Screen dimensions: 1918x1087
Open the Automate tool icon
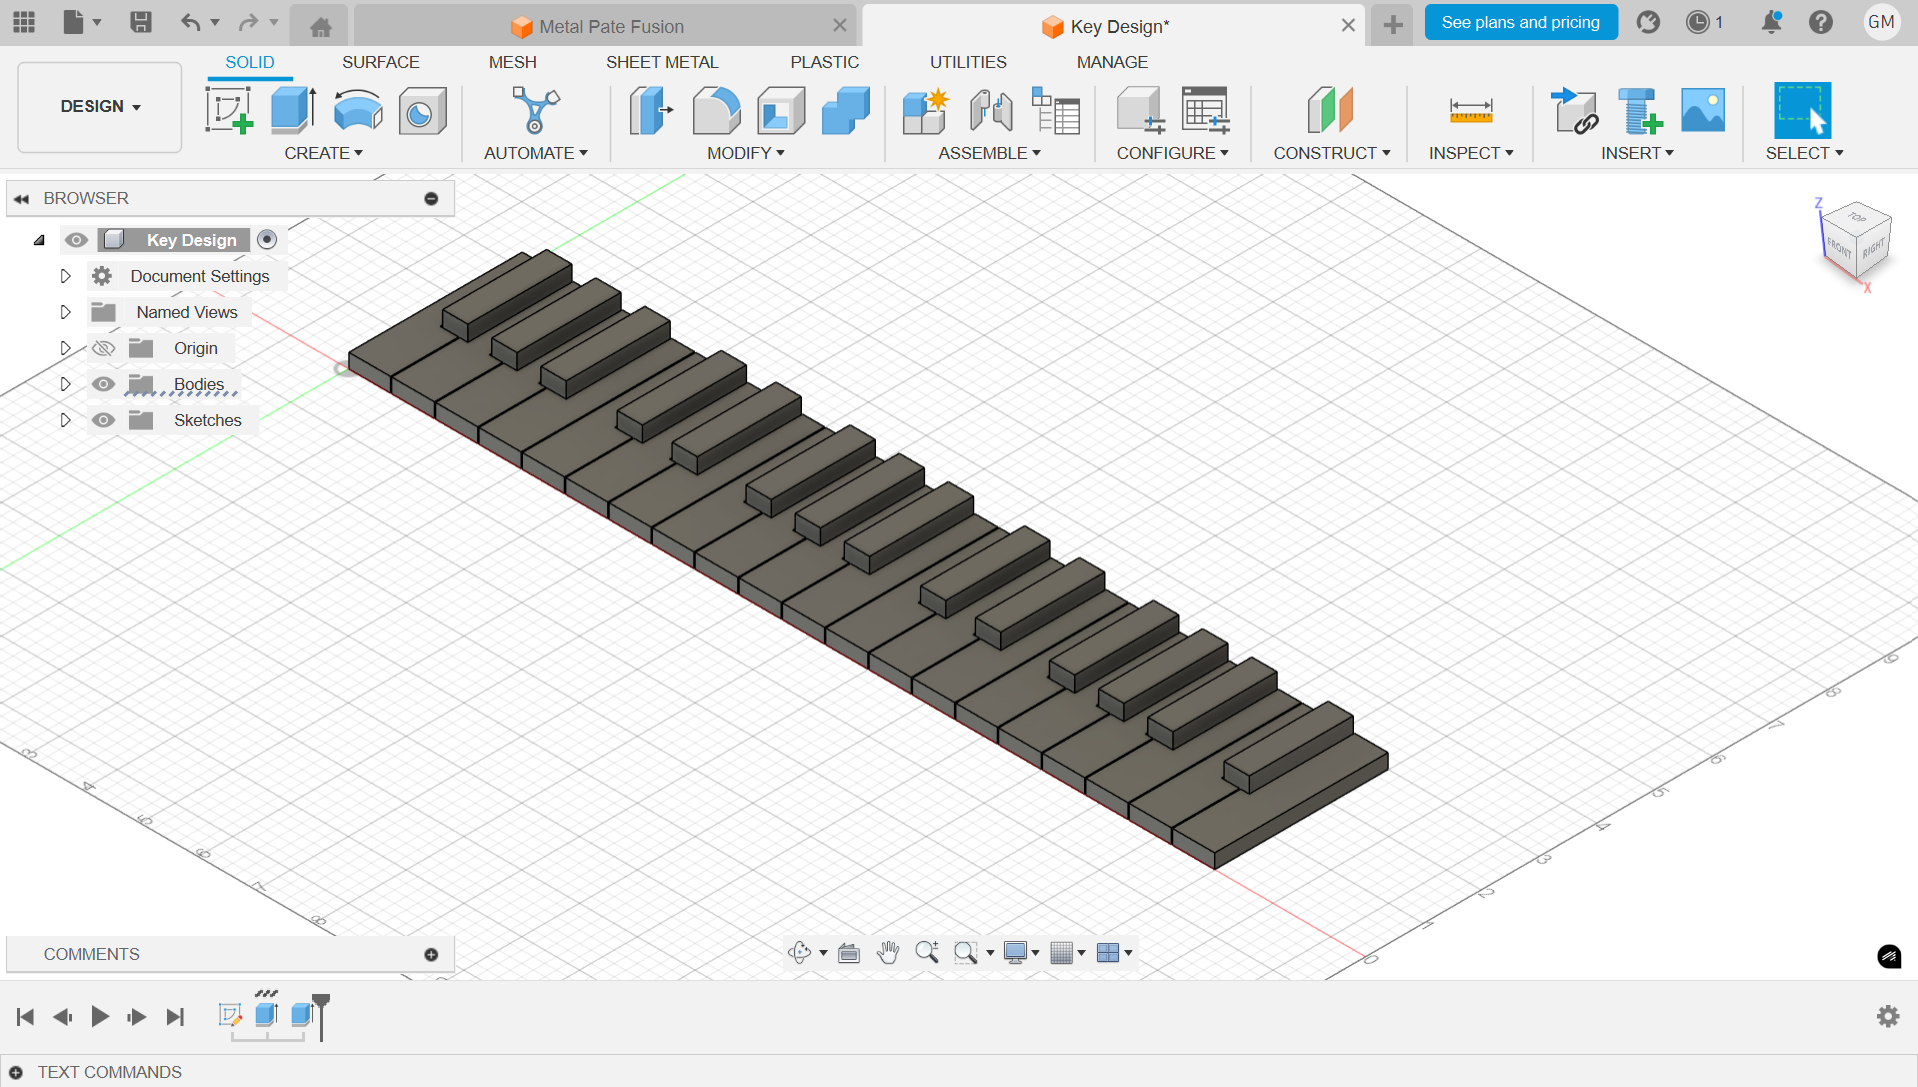click(x=536, y=110)
